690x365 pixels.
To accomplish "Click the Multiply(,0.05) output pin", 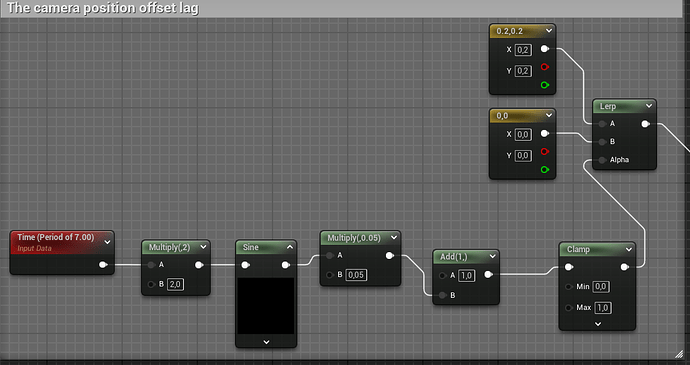I will pyautogui.click(x=389, y=255).
